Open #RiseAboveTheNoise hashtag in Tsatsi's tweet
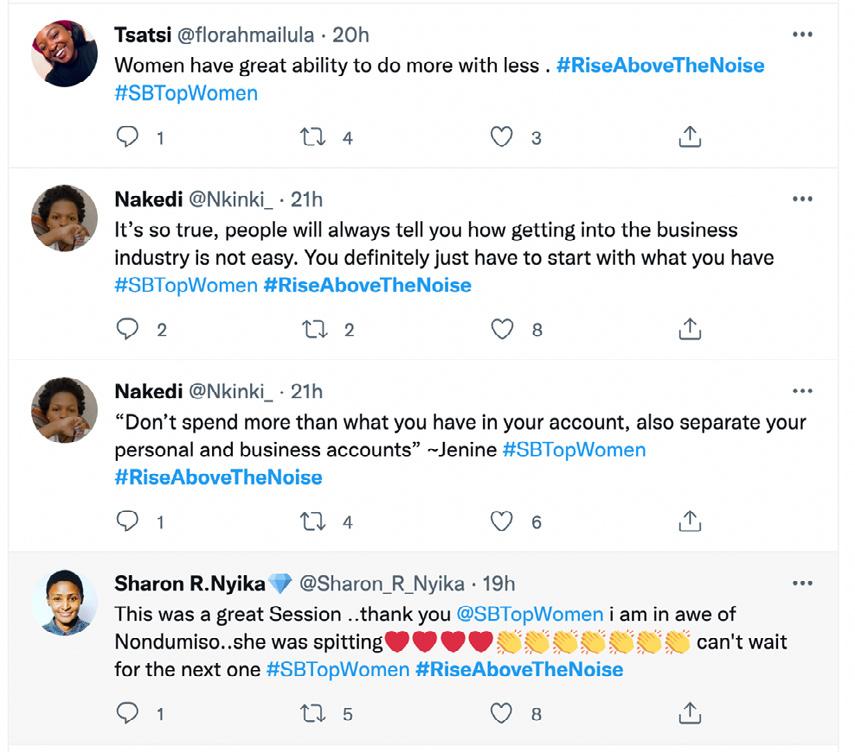Viewport: 855px width, 752px height. [x=660, y=65]
